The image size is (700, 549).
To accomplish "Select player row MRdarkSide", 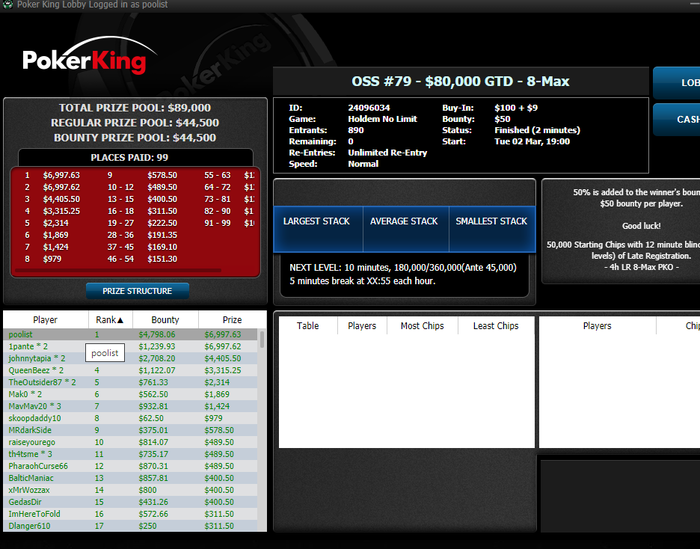I will click(130, 430).
